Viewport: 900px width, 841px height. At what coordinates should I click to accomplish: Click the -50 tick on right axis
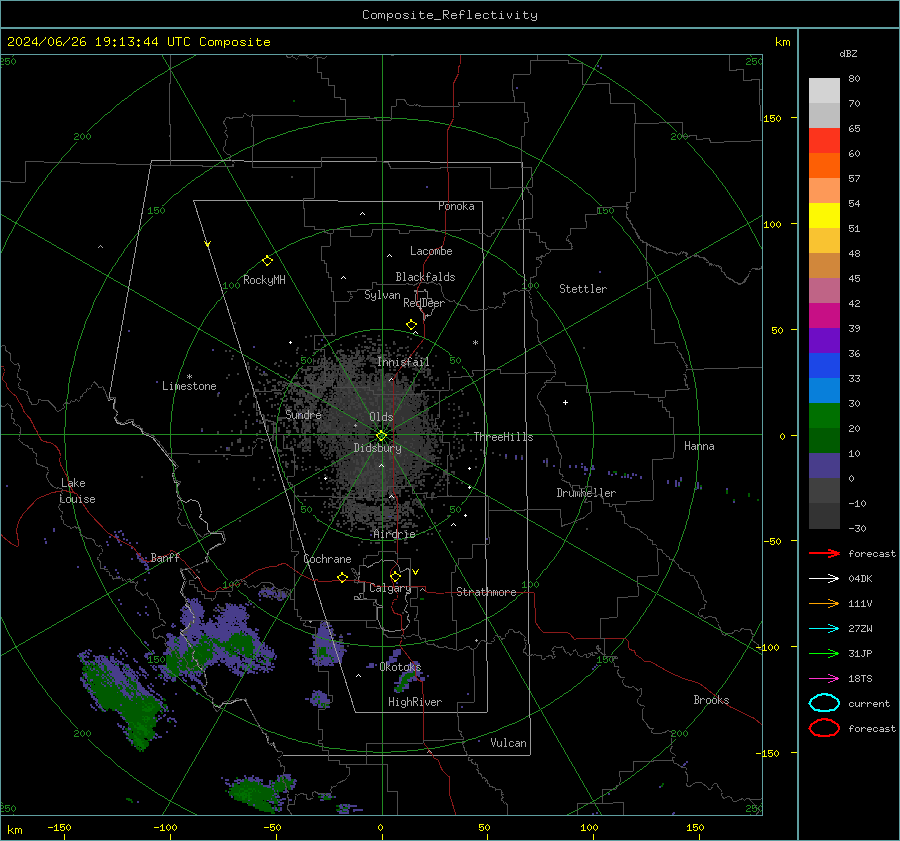pos(771,541)
